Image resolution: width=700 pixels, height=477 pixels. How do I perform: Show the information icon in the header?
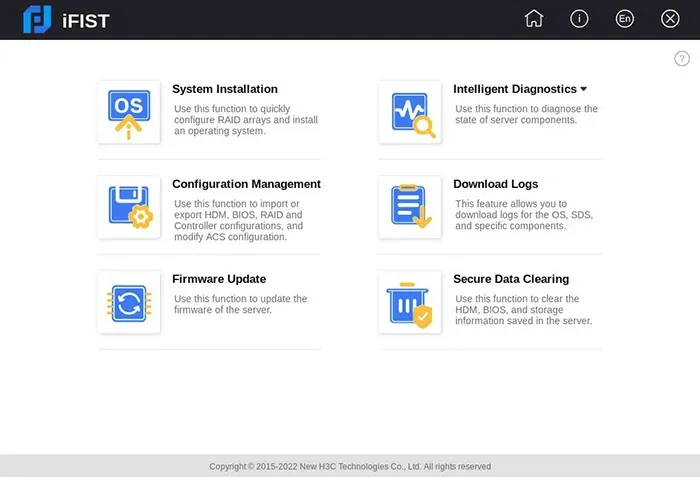point(579,19)
